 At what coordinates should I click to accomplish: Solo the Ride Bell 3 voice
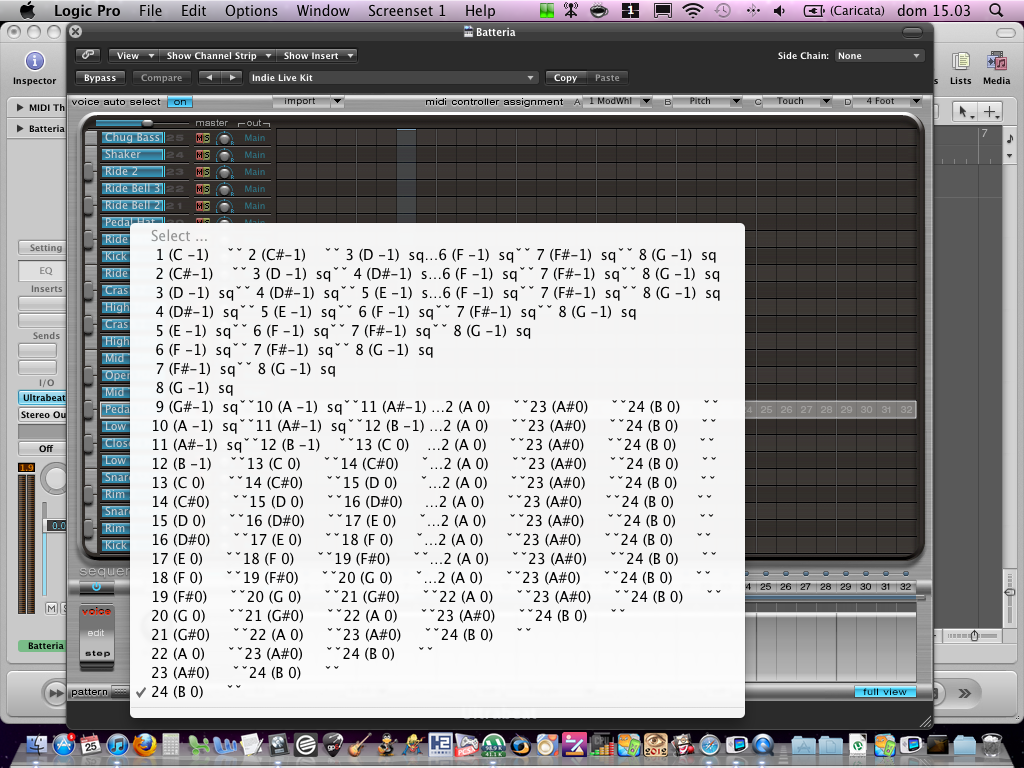[207, 189]
